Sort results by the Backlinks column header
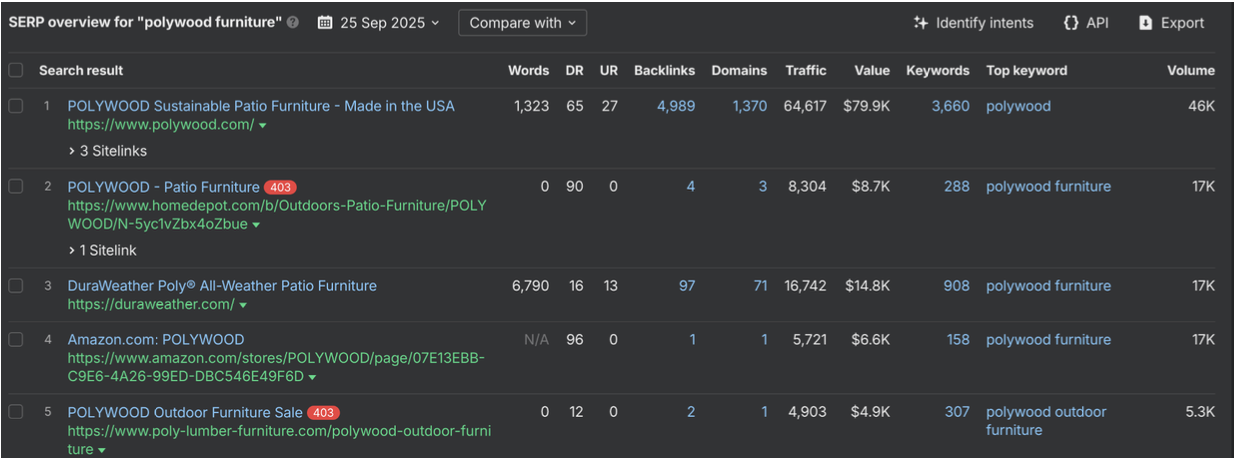Viewport: 1234px width, 458px height. (664, 70)
